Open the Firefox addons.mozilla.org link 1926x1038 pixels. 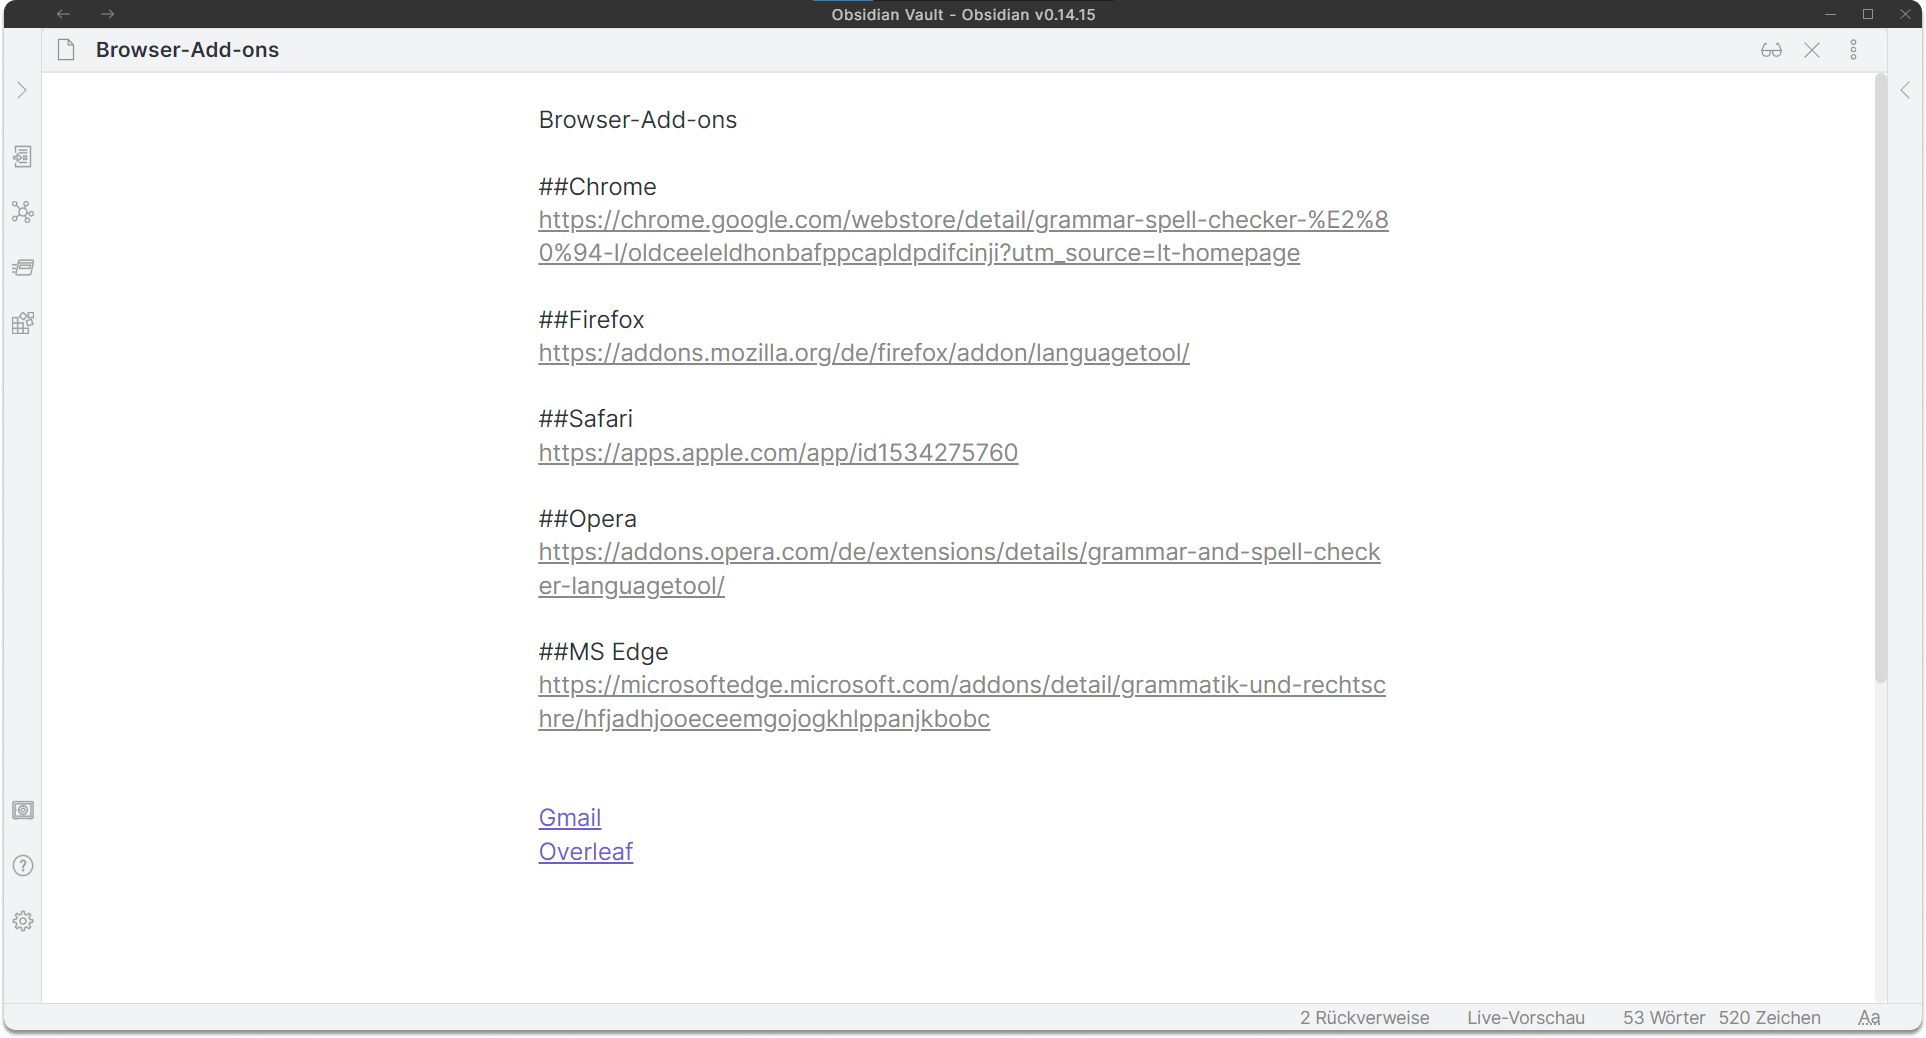point(864,353)
